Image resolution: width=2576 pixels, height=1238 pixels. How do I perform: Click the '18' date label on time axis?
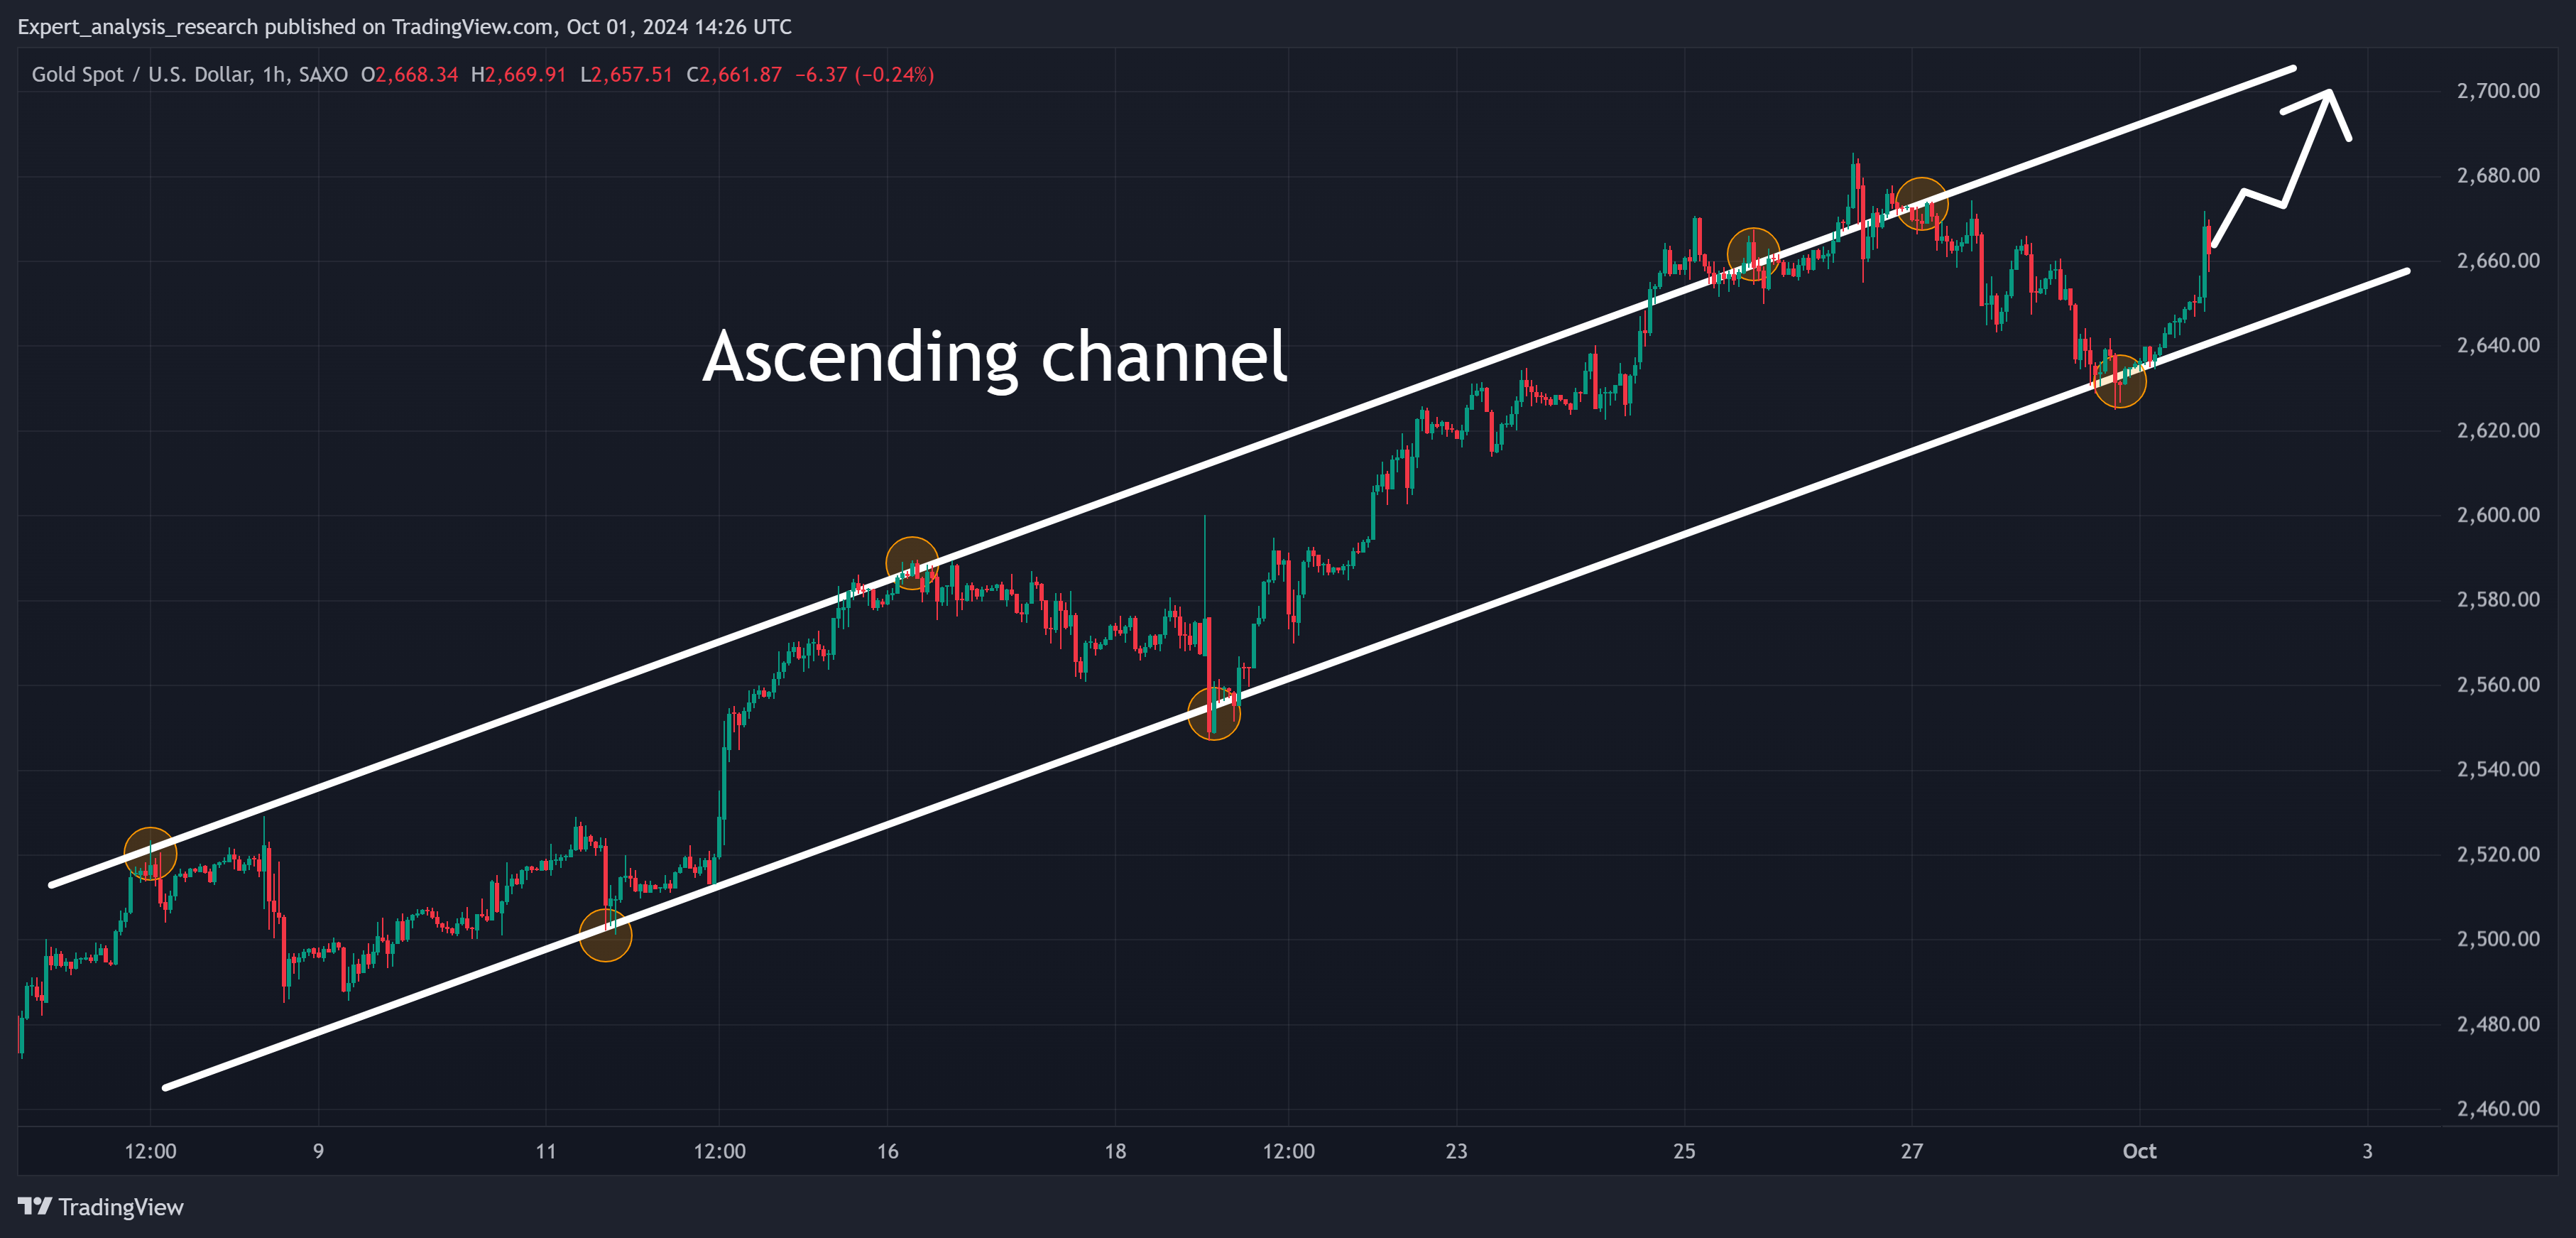(1115, 1151)
